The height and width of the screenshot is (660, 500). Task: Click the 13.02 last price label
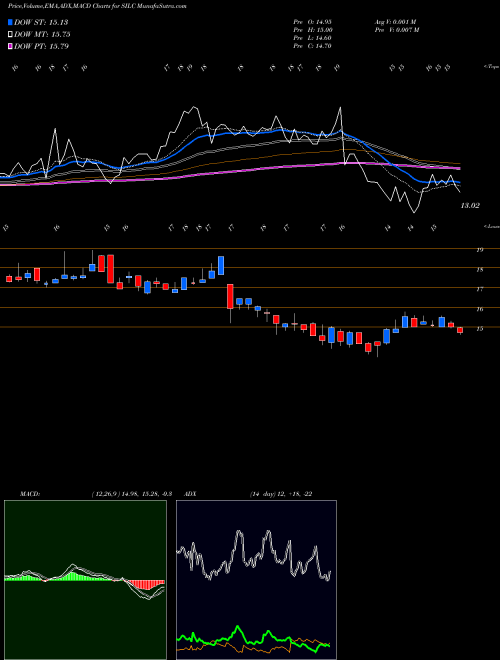(470, 206)
